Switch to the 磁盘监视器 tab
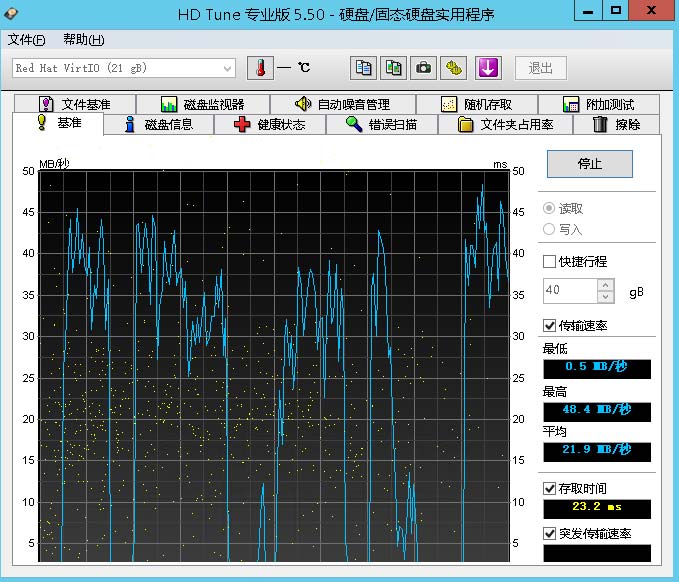 coord(203,104)
